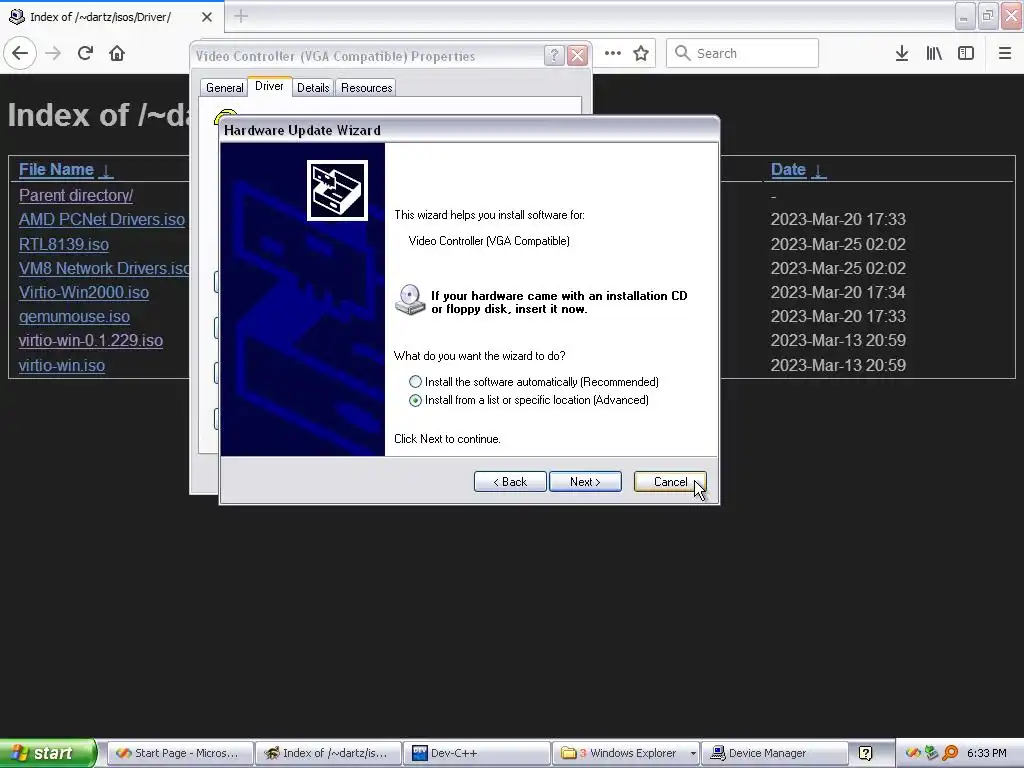Click the browser forward arrow
This screenshot has height=768, width=1024.
click(53, 53)
